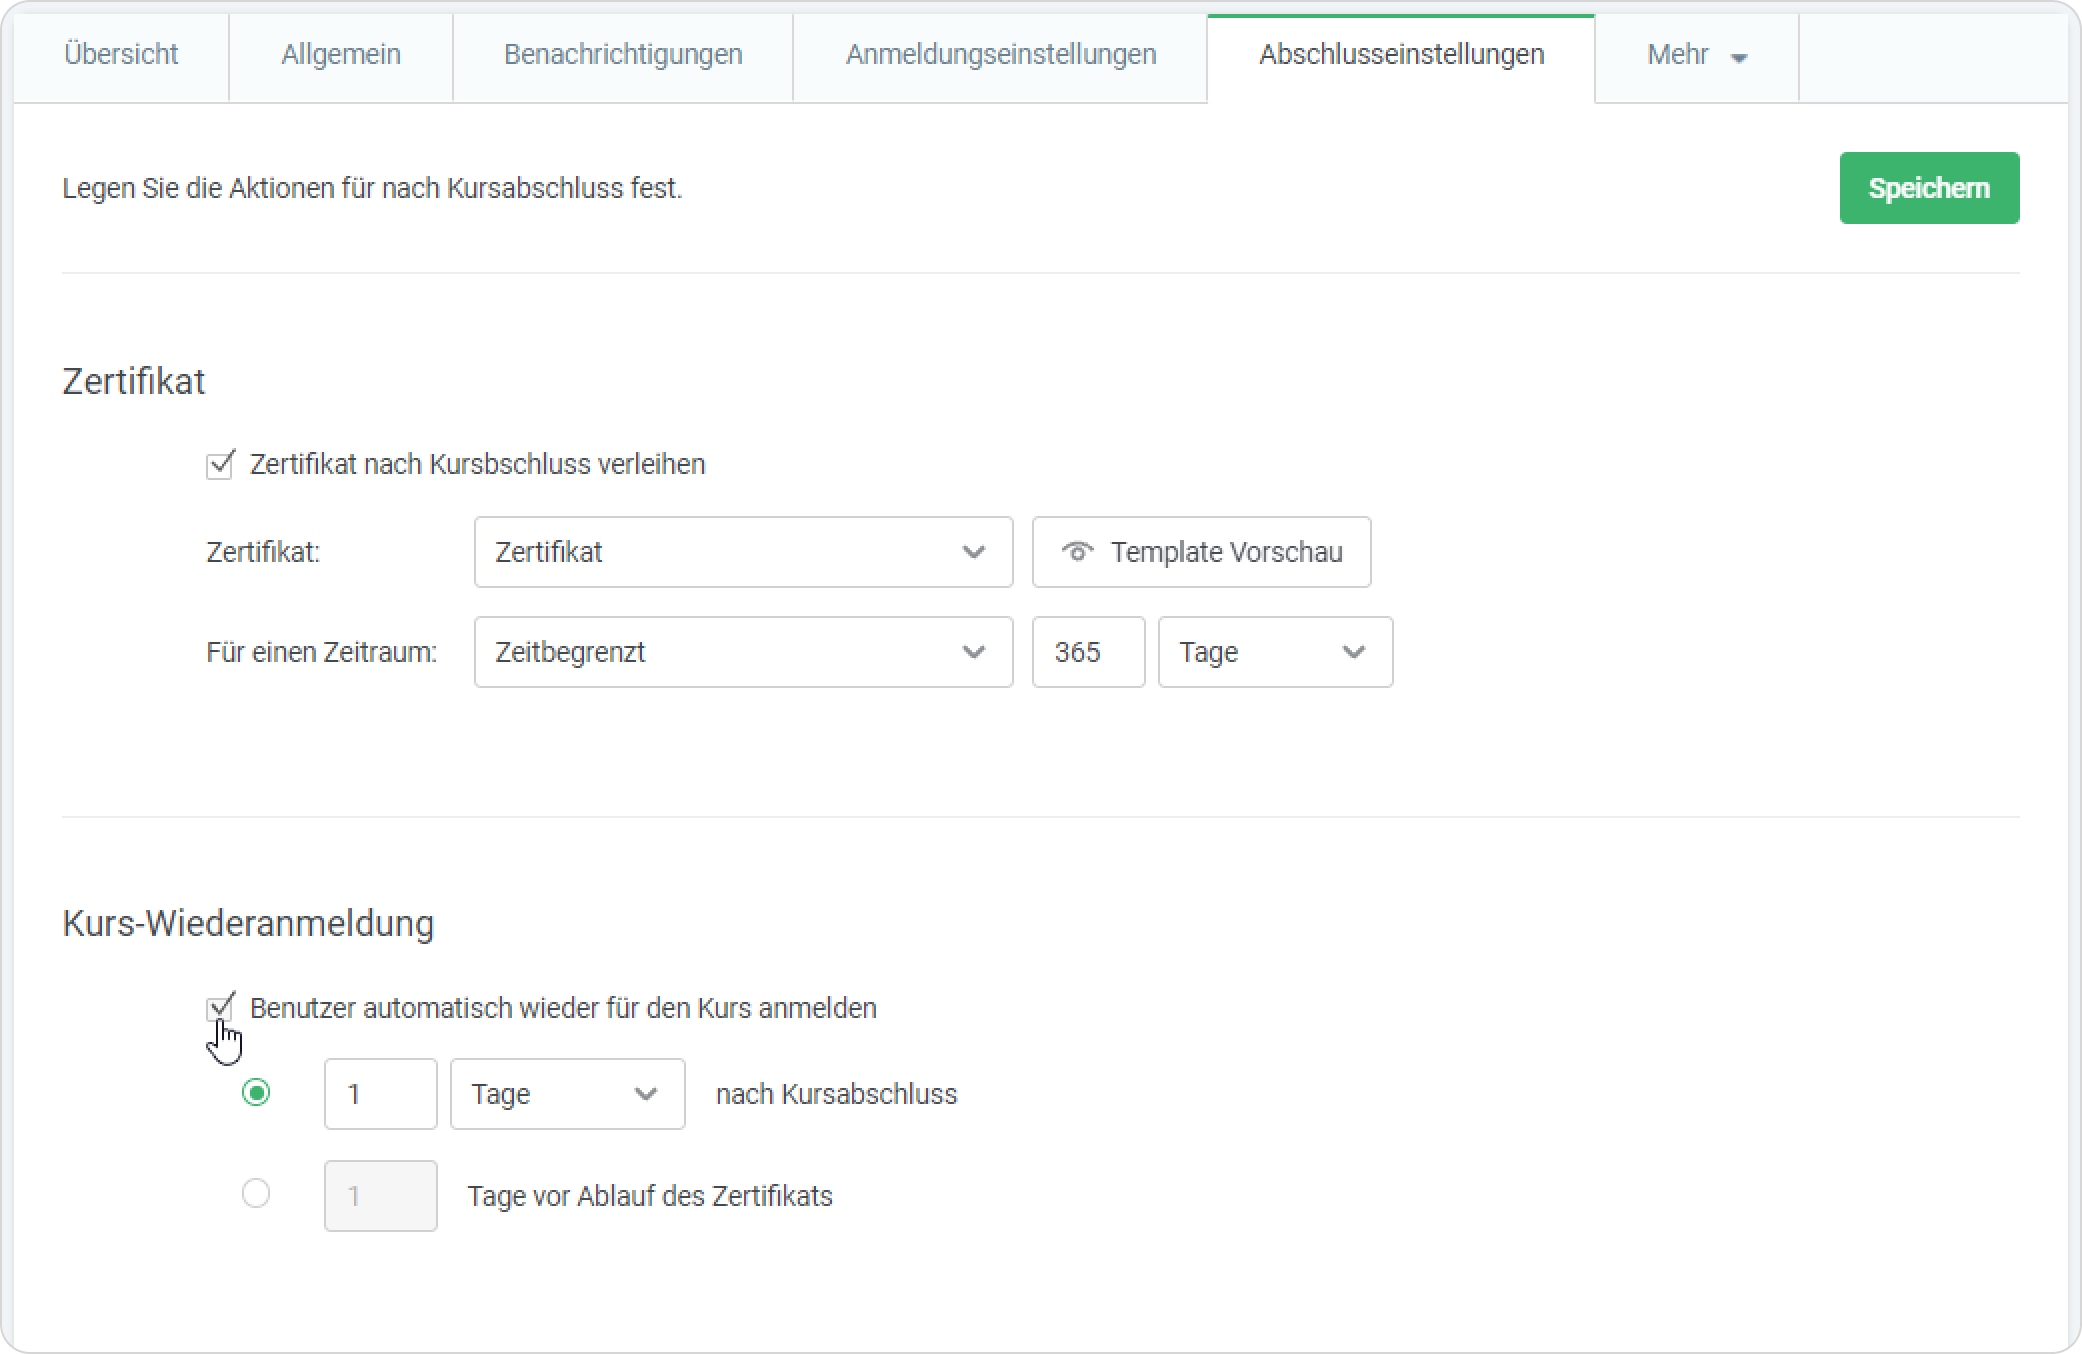This screenshot has height=1354, width=2082.
Task: Open the Zertifikat template dropdown
Action: [743, 552]
